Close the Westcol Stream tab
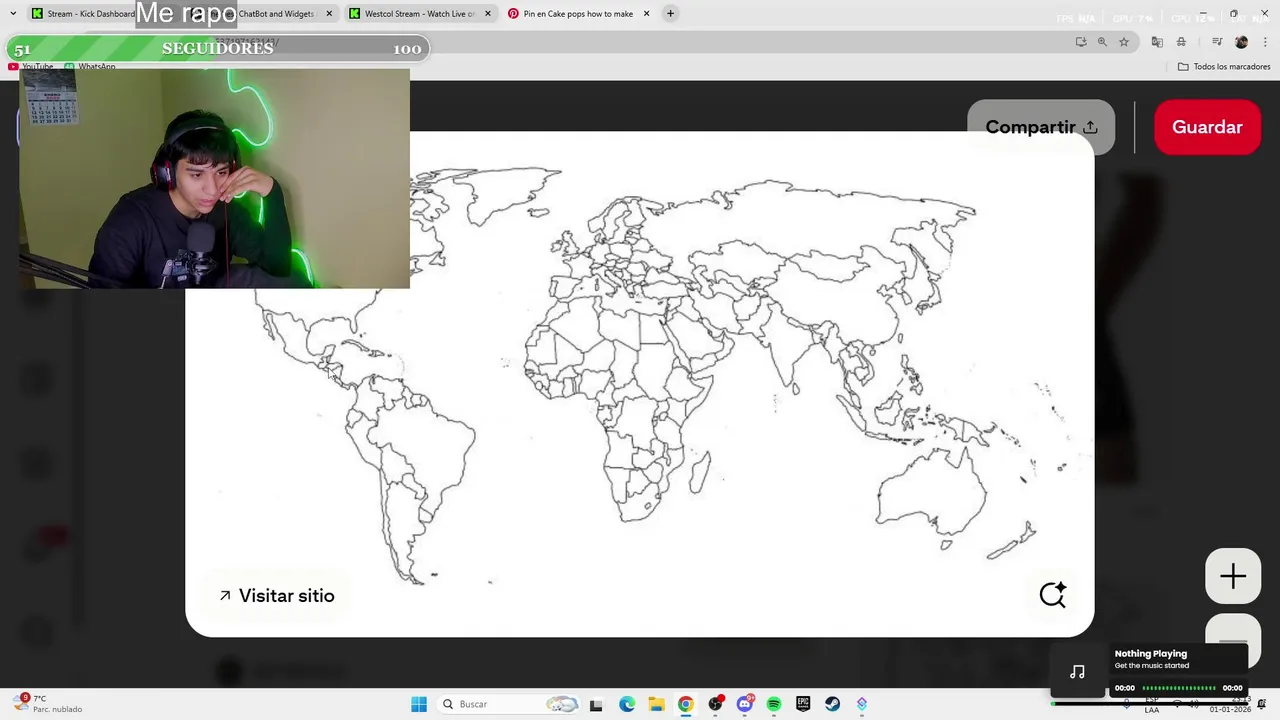This screenshot has height=720, width=1280. click(x=488, y=14)
